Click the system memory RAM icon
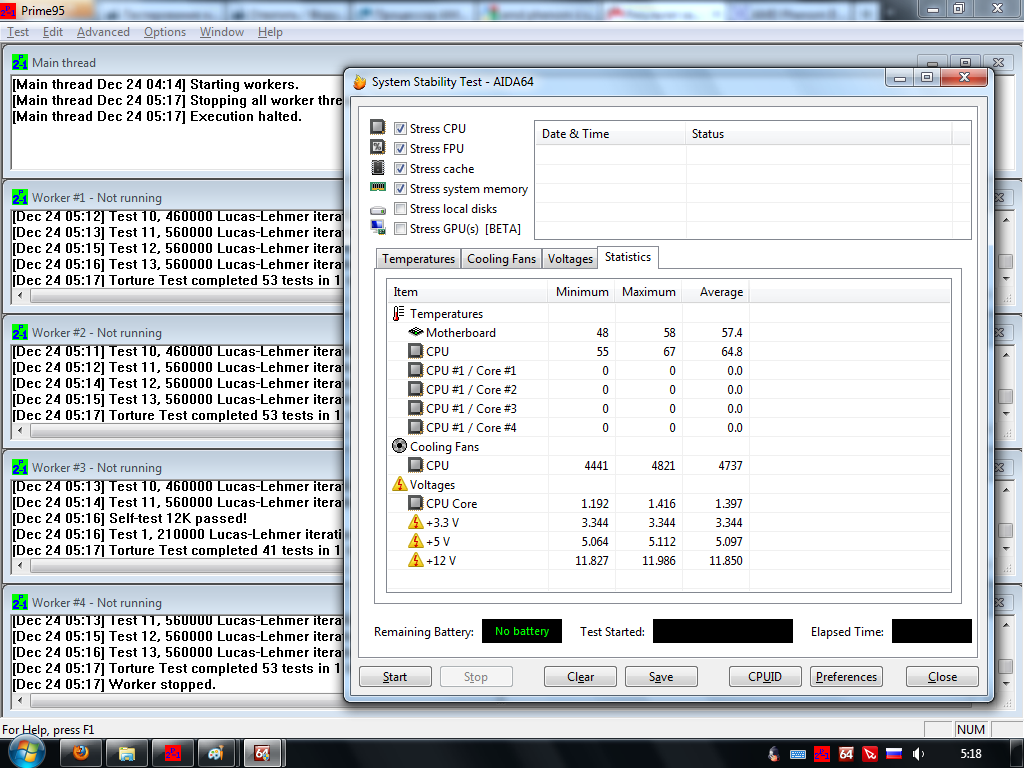Image resolution: width=1024 pixels, height=768 pixels. click(x=377, y=187)
